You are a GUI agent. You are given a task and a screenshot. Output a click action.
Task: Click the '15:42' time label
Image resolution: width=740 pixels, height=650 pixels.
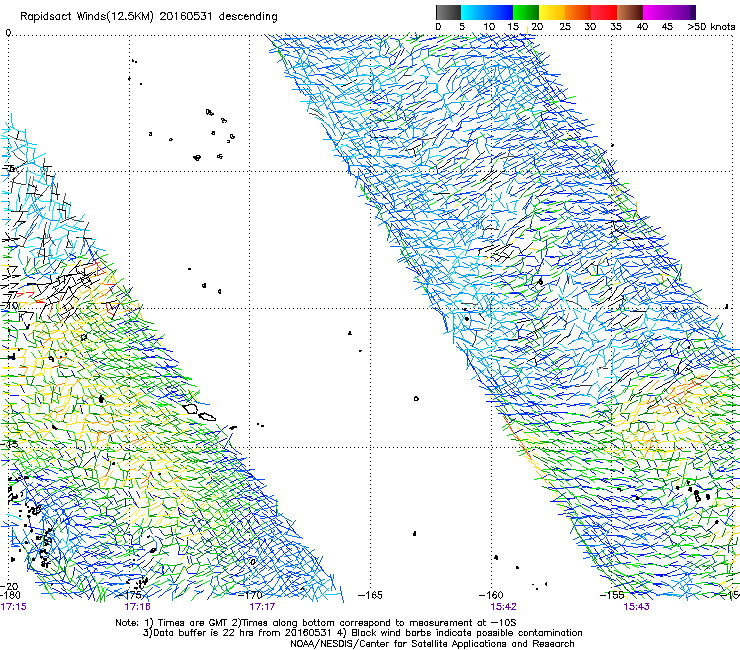(x=504, y=606)
